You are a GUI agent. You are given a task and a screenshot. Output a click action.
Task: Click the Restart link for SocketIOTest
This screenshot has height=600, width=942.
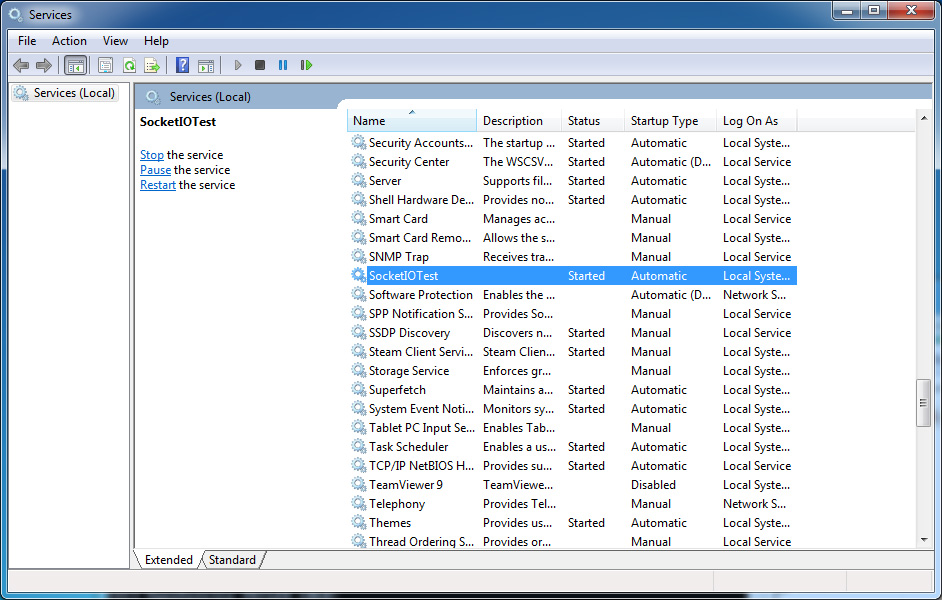coord(157,184)
